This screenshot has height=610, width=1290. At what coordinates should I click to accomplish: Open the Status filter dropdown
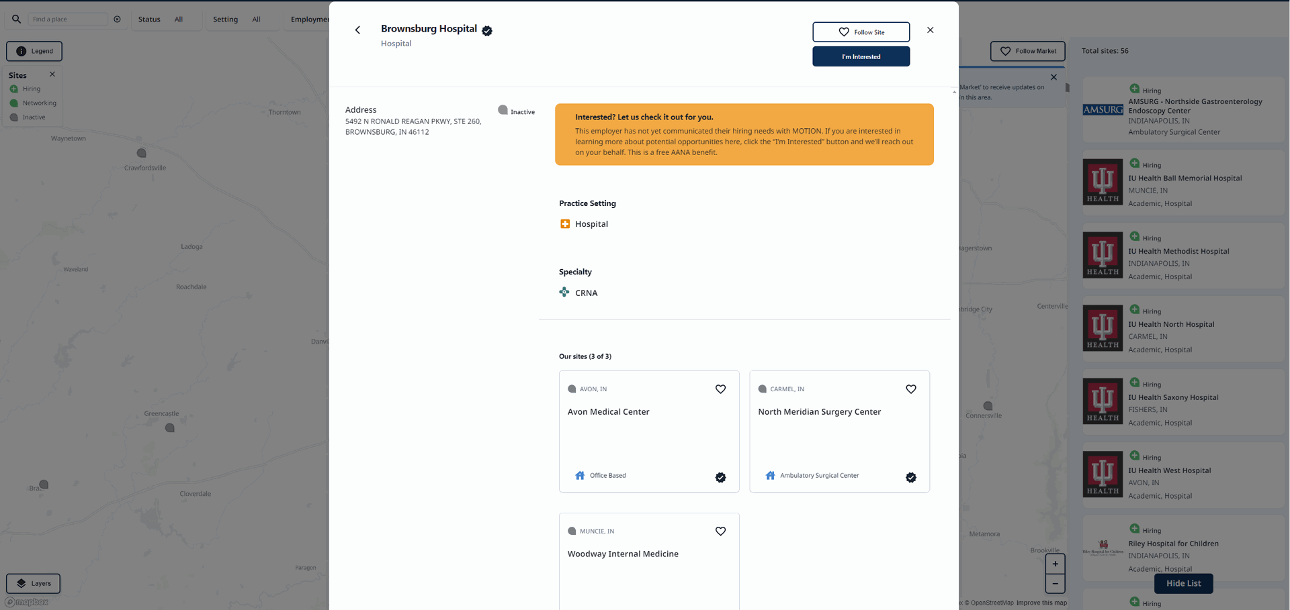tap(160, 19)
